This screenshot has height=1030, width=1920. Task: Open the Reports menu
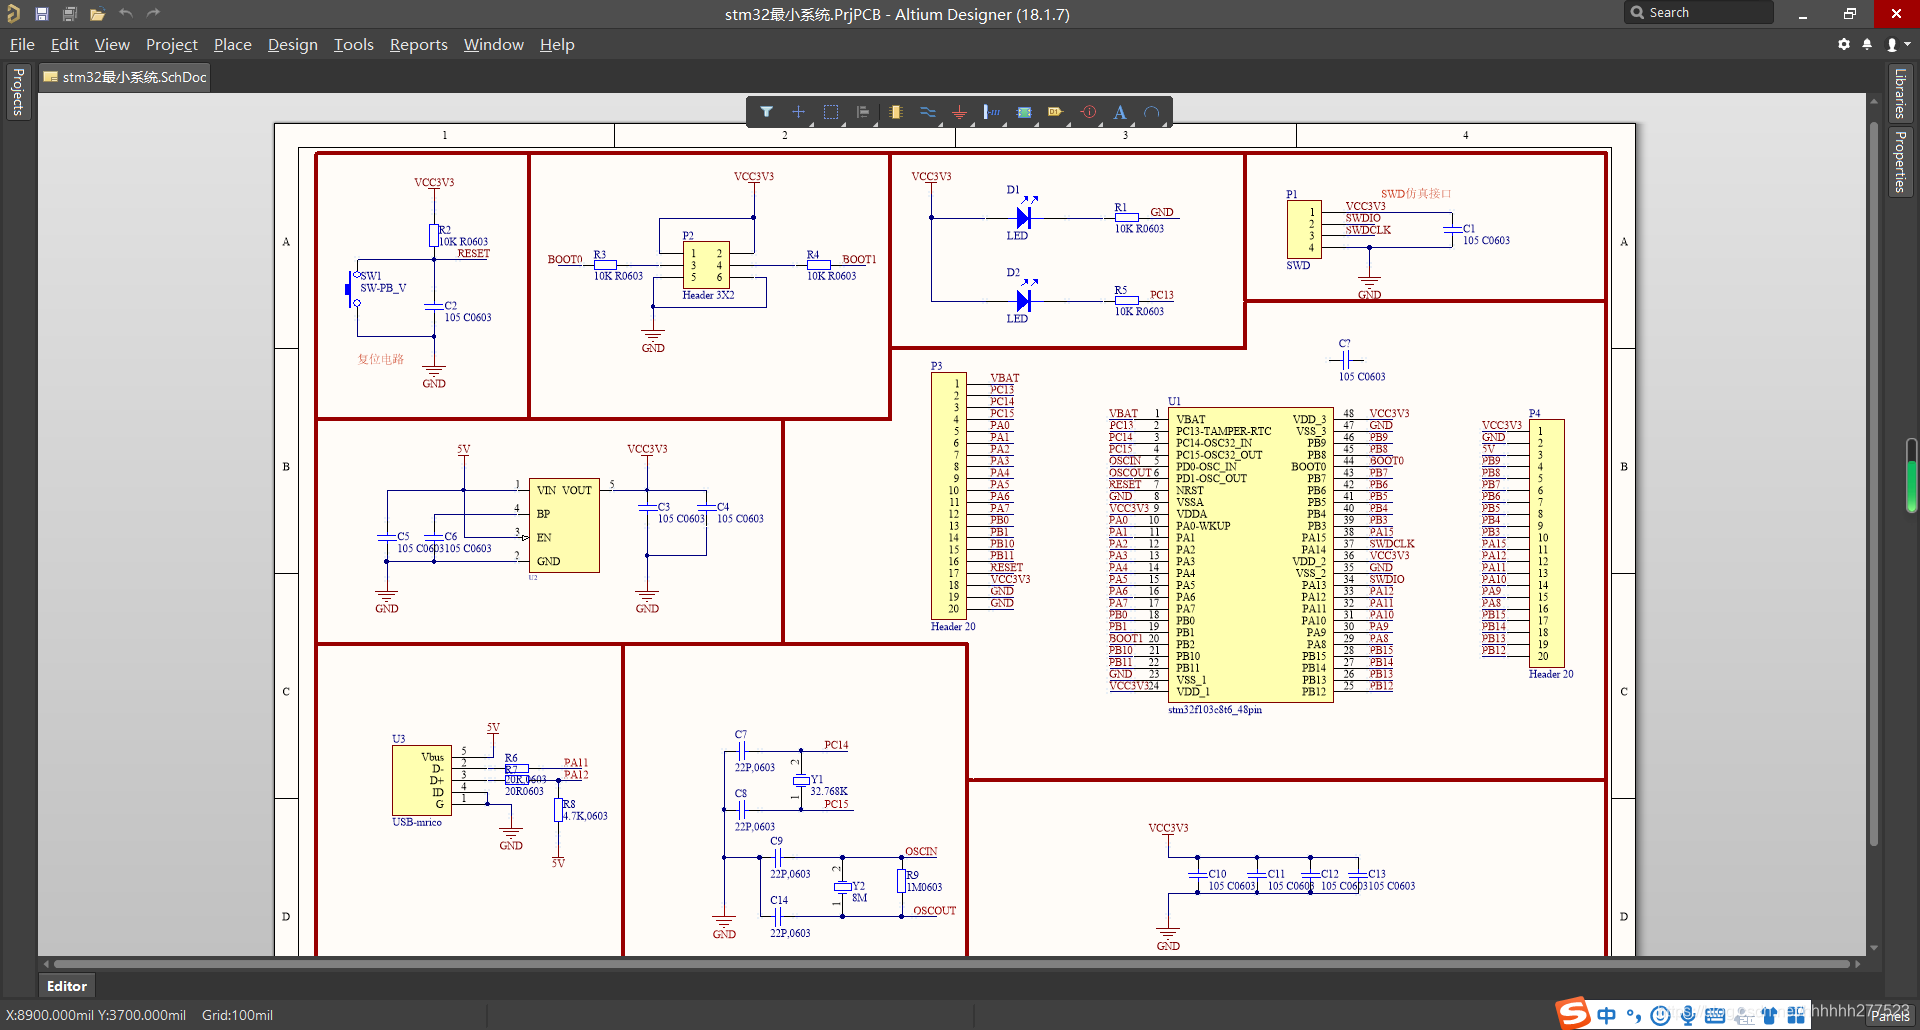click(x=419, y=45)
